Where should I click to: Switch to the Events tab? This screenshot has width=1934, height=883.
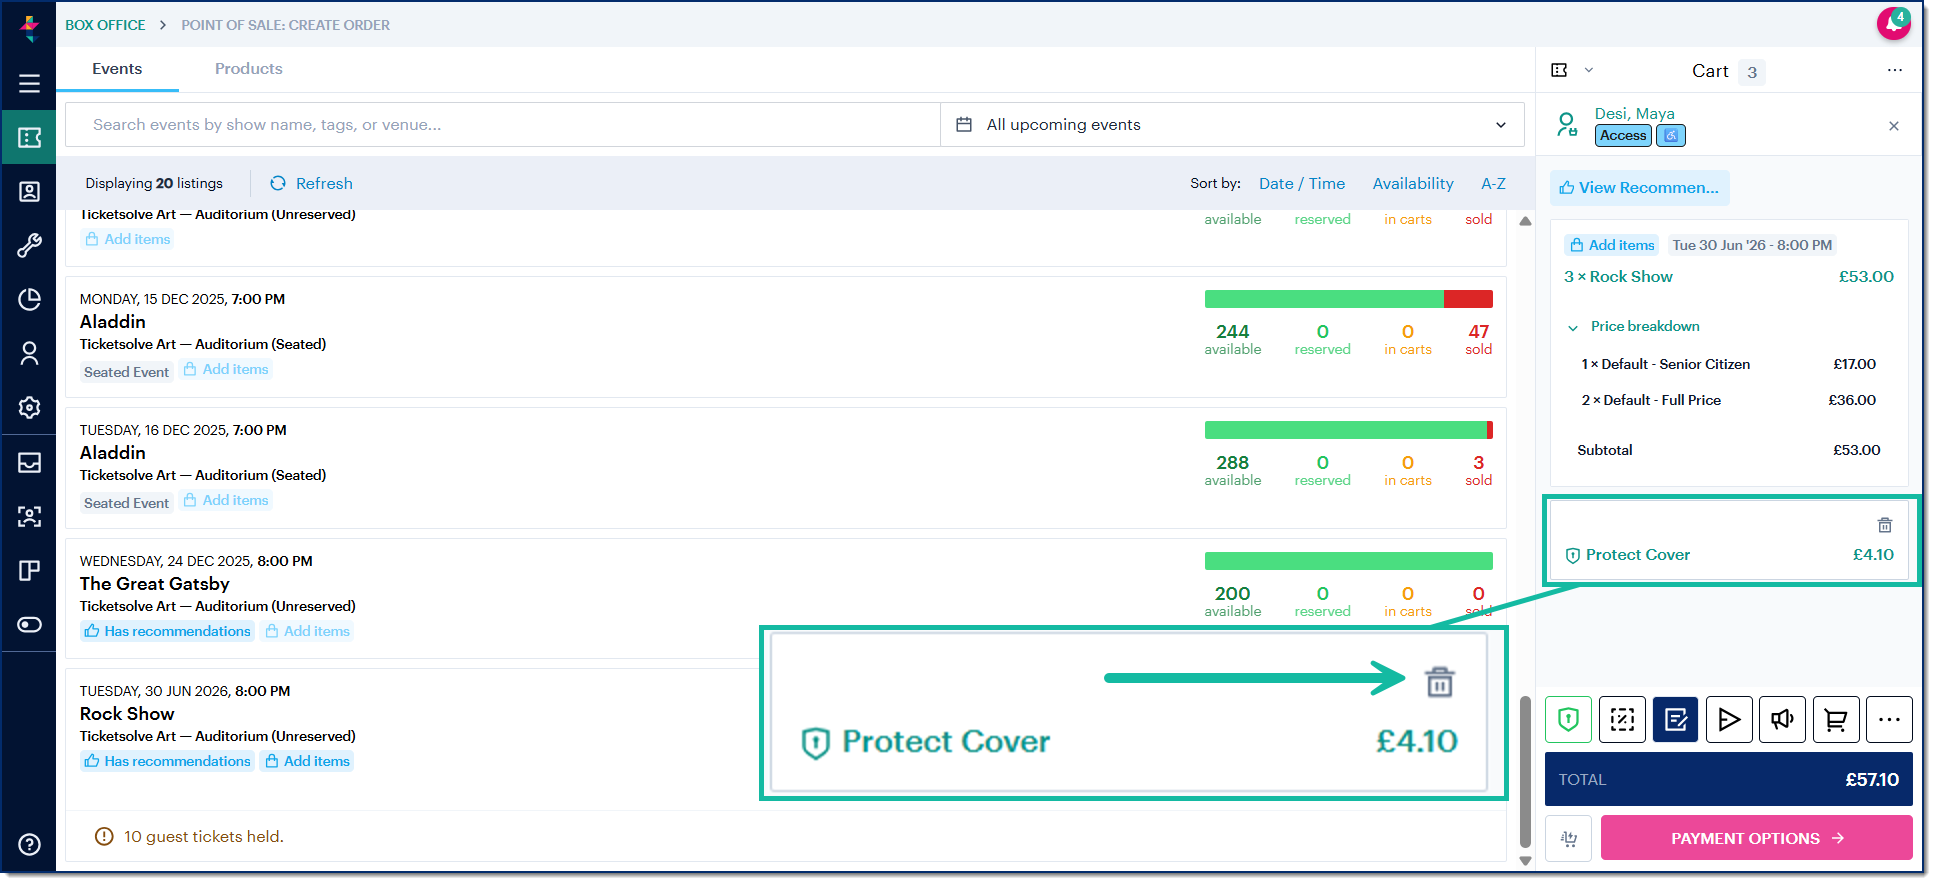(x=117, y=69)
